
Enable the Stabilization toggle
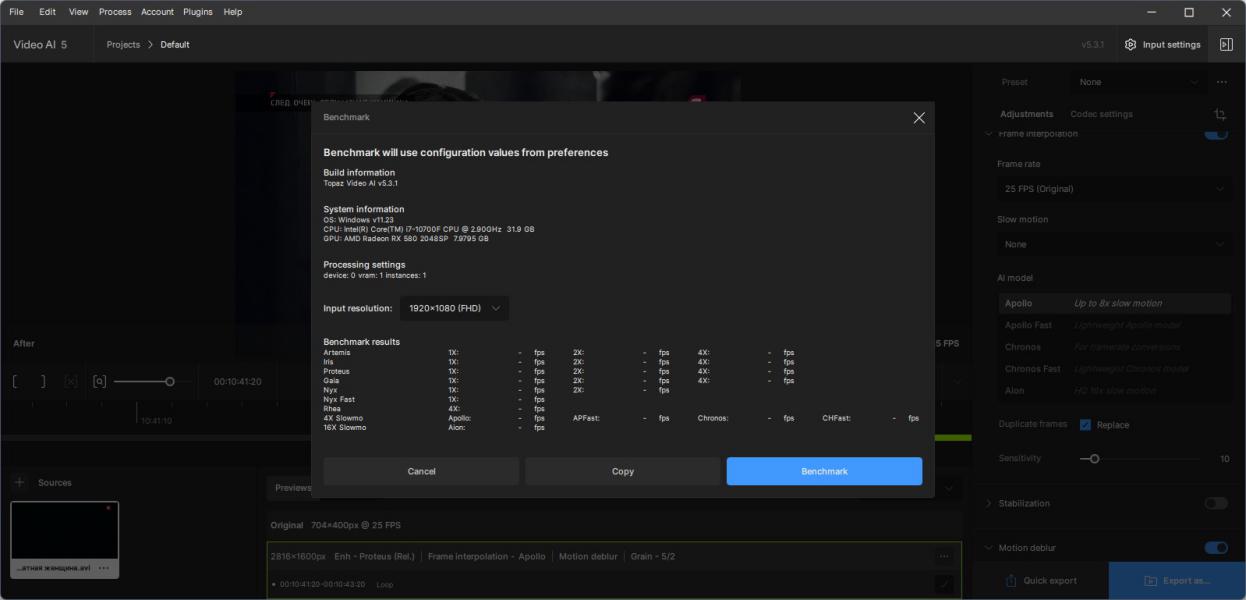click(x=1216, y=504)
